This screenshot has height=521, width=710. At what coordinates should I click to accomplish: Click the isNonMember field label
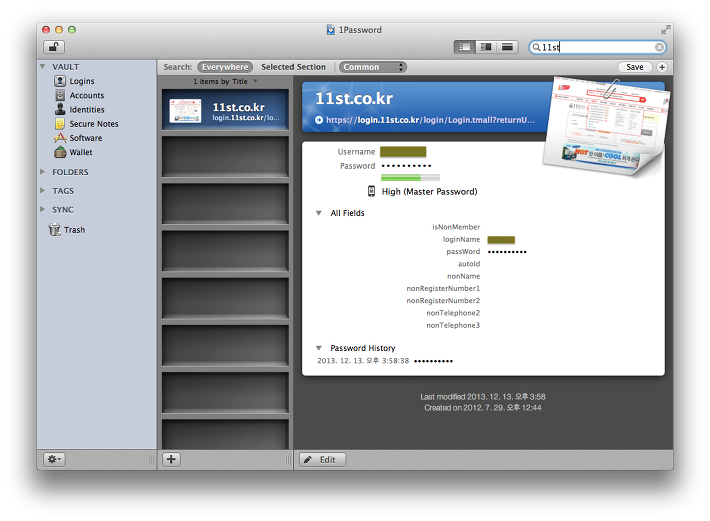tap(456, 227)
